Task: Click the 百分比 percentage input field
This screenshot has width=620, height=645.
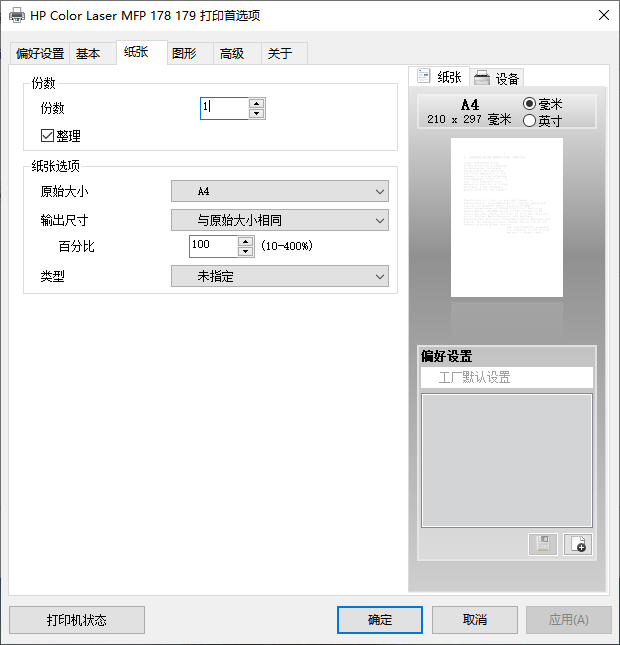Action: tap(213, 246)
